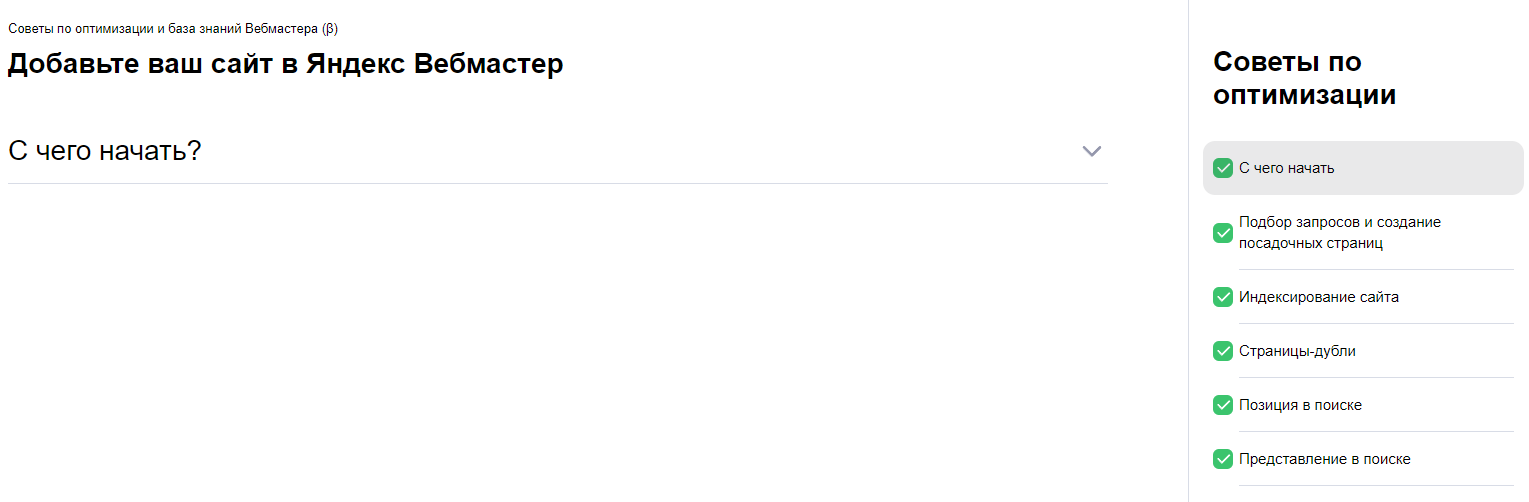Toggle the 'С чего начать' green checkmark

(1222, 168)
